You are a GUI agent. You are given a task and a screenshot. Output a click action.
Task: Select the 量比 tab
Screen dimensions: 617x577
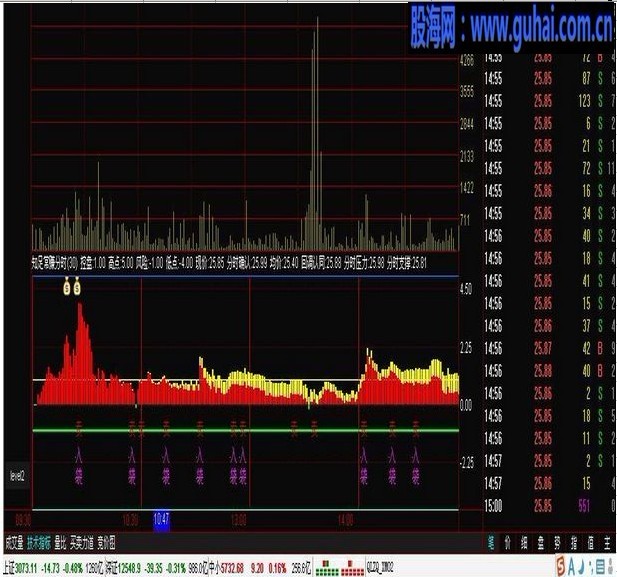(x=60, y=544)
